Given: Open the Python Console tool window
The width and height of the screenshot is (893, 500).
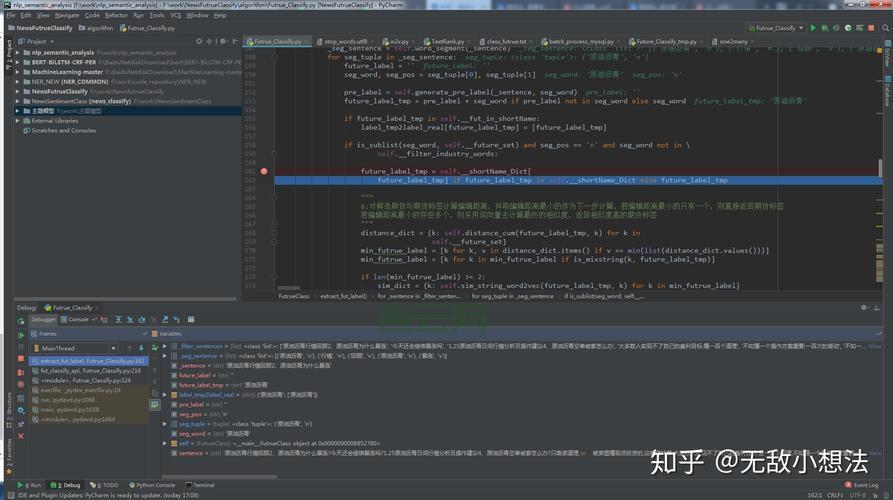Looking at the screenshot, I should tap(152, 485).
